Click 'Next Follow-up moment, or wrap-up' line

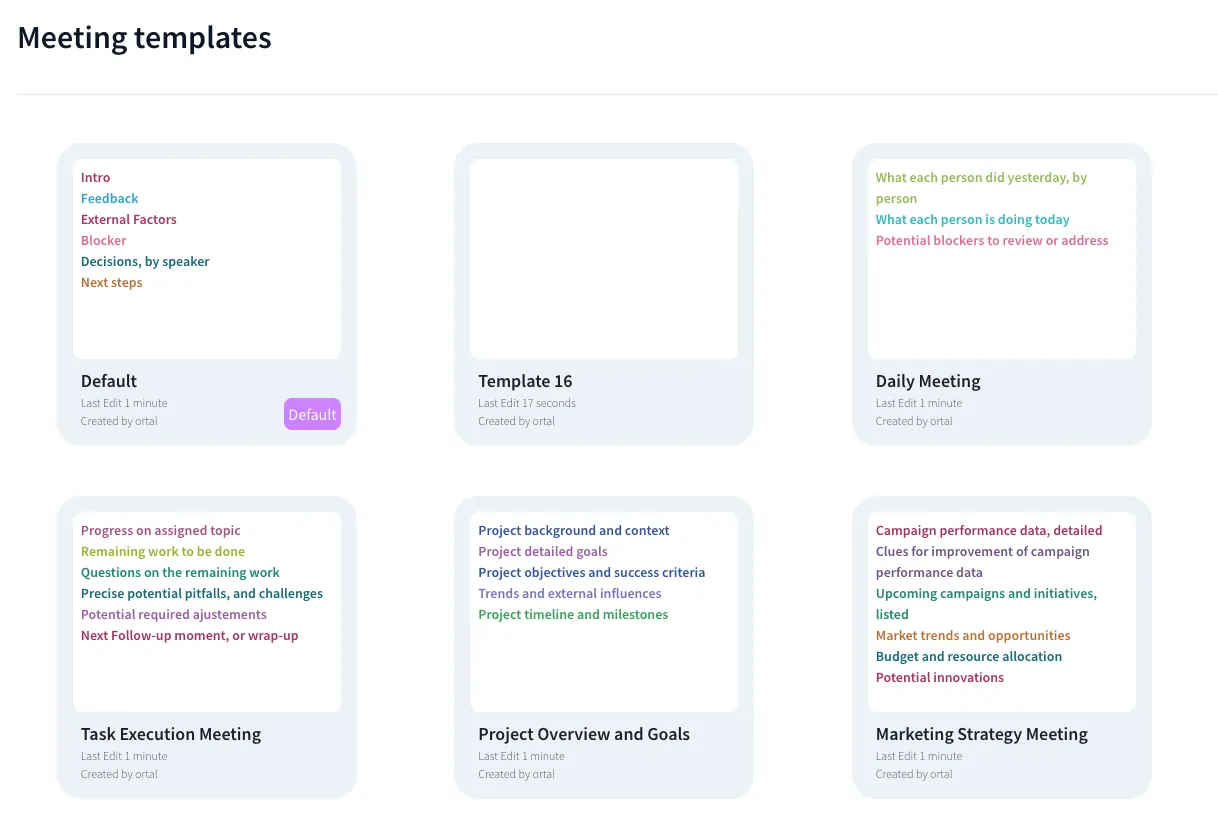[189, 636]
